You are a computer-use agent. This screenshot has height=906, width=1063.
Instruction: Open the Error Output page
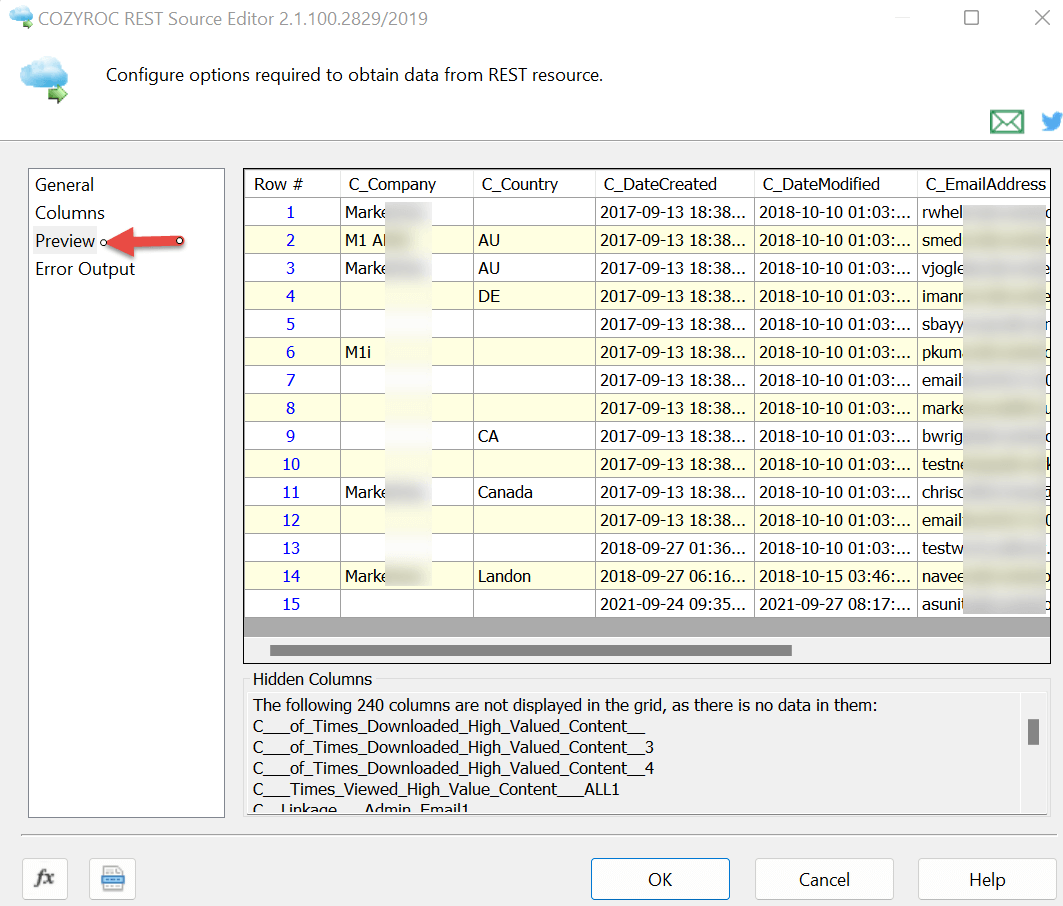(x=85, y=269)
